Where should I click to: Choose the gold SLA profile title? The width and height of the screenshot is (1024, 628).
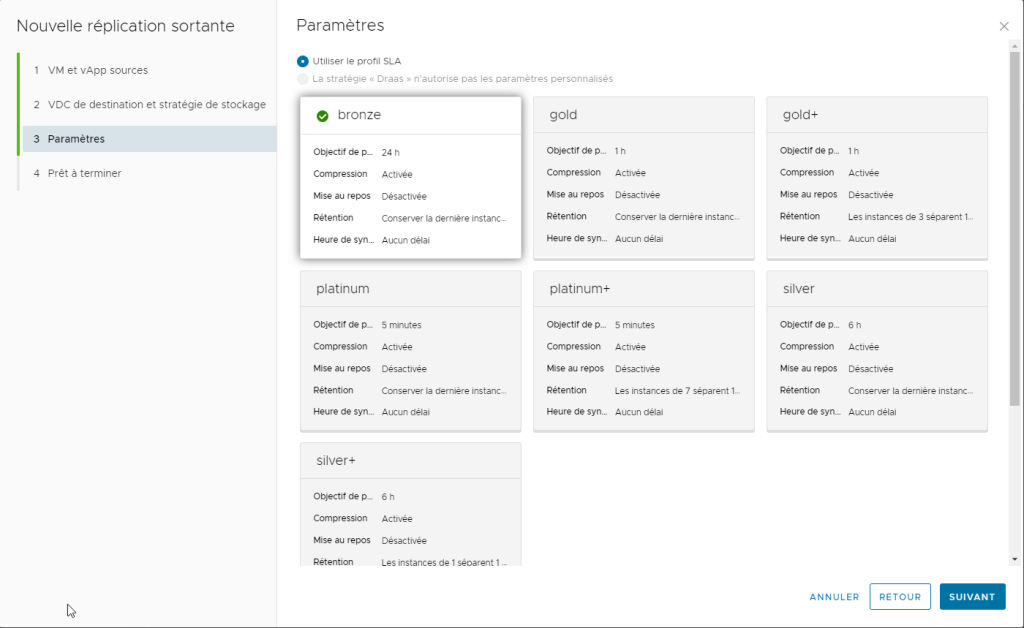click(x=563, y=115)
